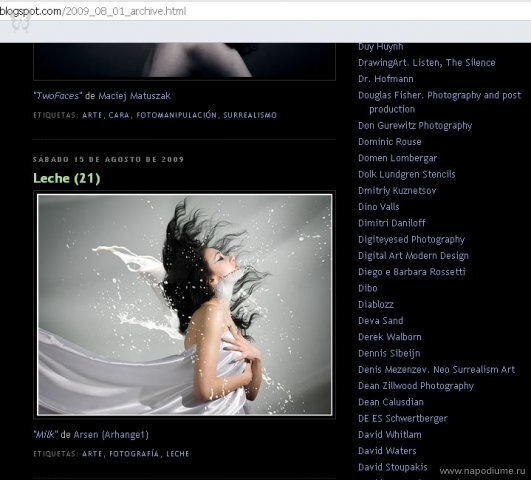Image resolution: width=531 pixels, height=480 pixels.
Task: Open Dino Valls sidebar link
Action: (379, 207)
